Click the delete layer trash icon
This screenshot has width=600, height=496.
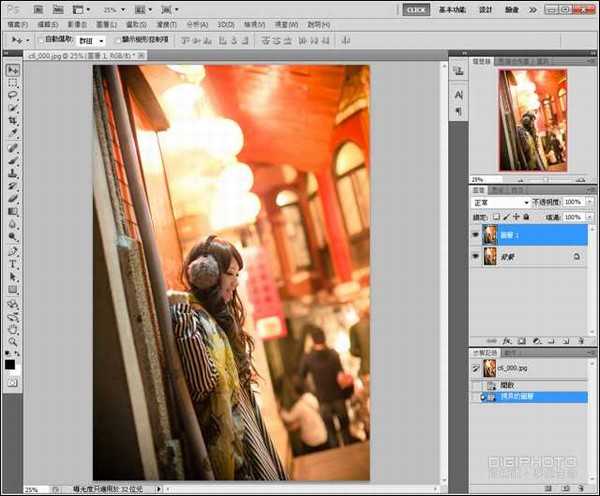click(x=580, y=340)
